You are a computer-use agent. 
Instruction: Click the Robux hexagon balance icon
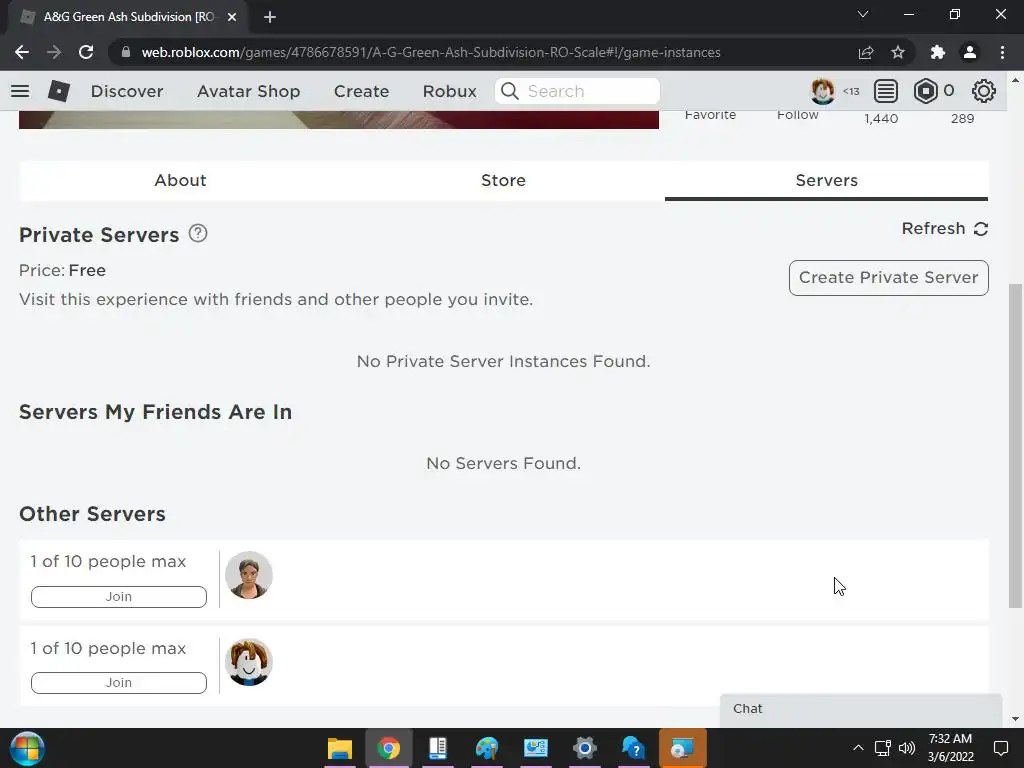tap(925, 91)
